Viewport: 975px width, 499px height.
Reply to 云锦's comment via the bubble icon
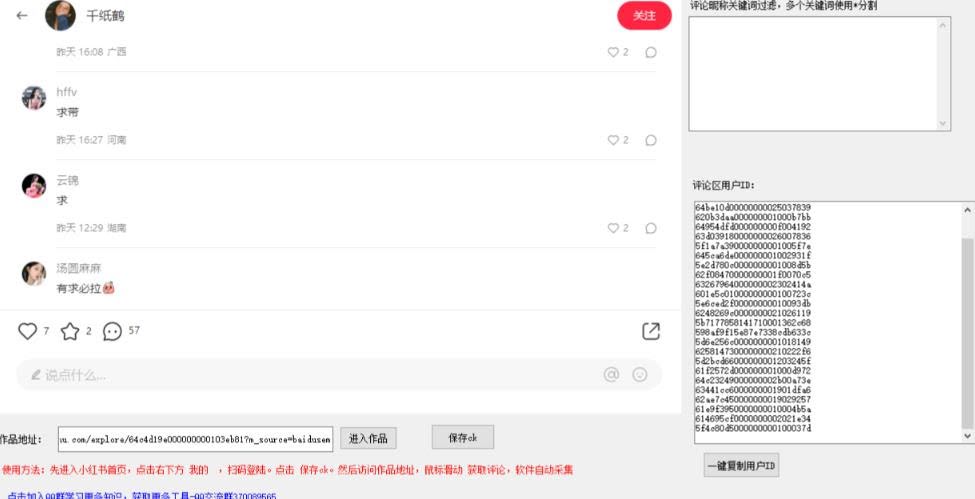coord(651,228)
